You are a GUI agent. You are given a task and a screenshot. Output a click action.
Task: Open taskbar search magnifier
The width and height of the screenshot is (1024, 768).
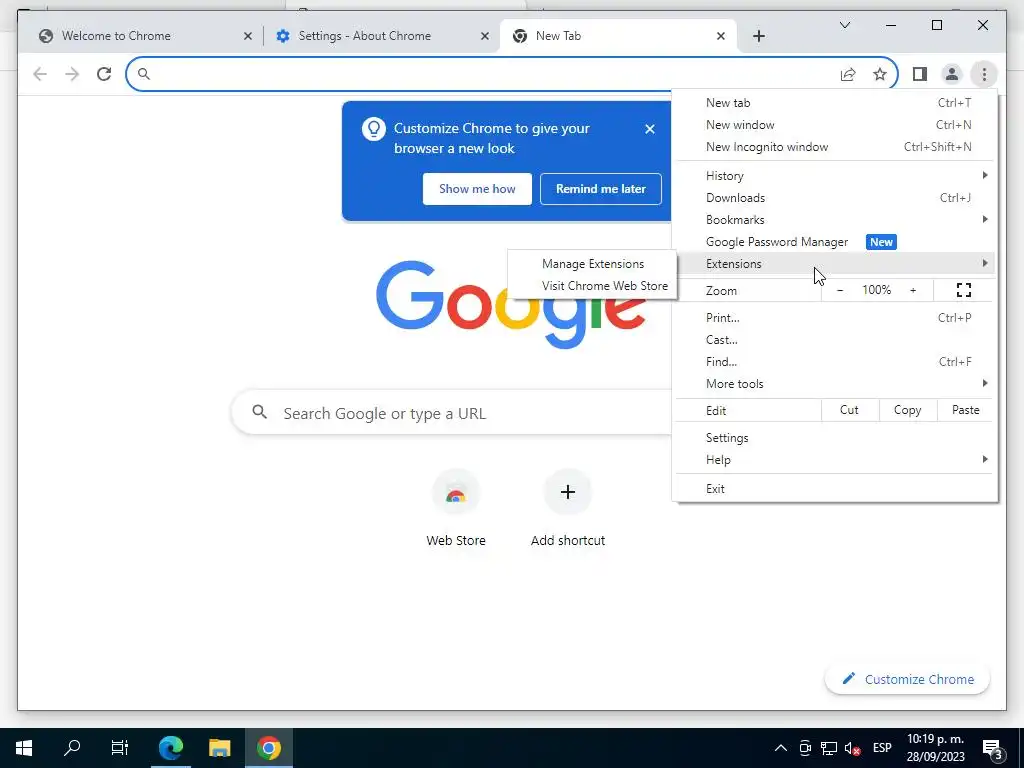(72, 748)
